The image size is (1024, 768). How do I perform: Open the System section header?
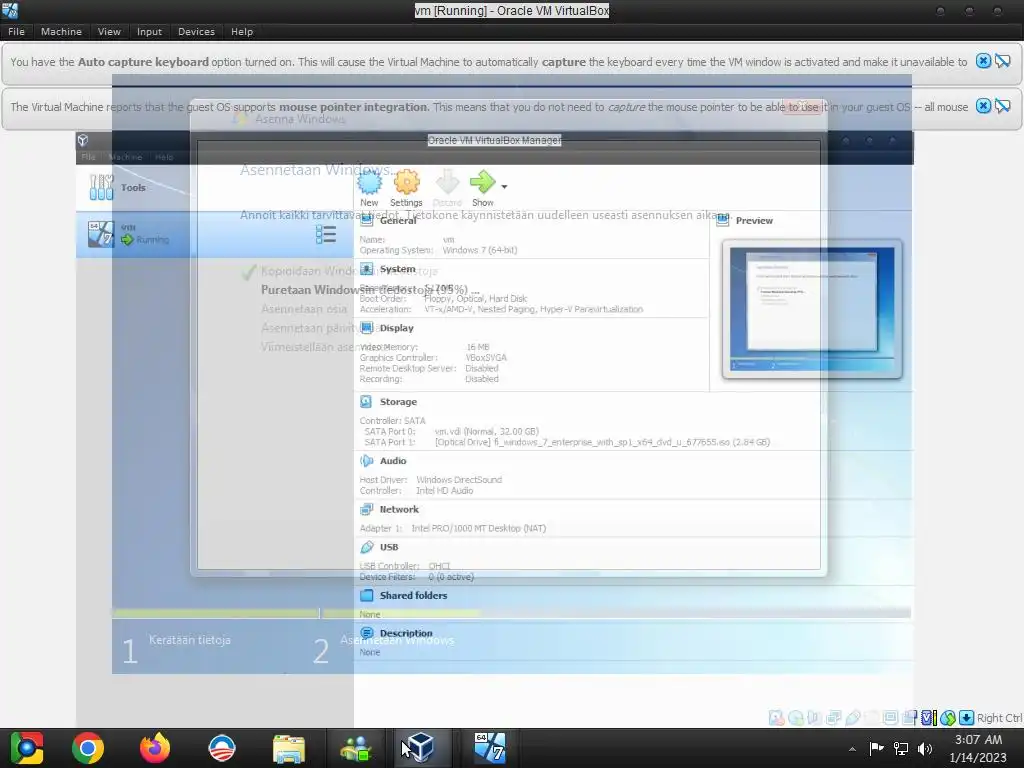pos(397,269)
